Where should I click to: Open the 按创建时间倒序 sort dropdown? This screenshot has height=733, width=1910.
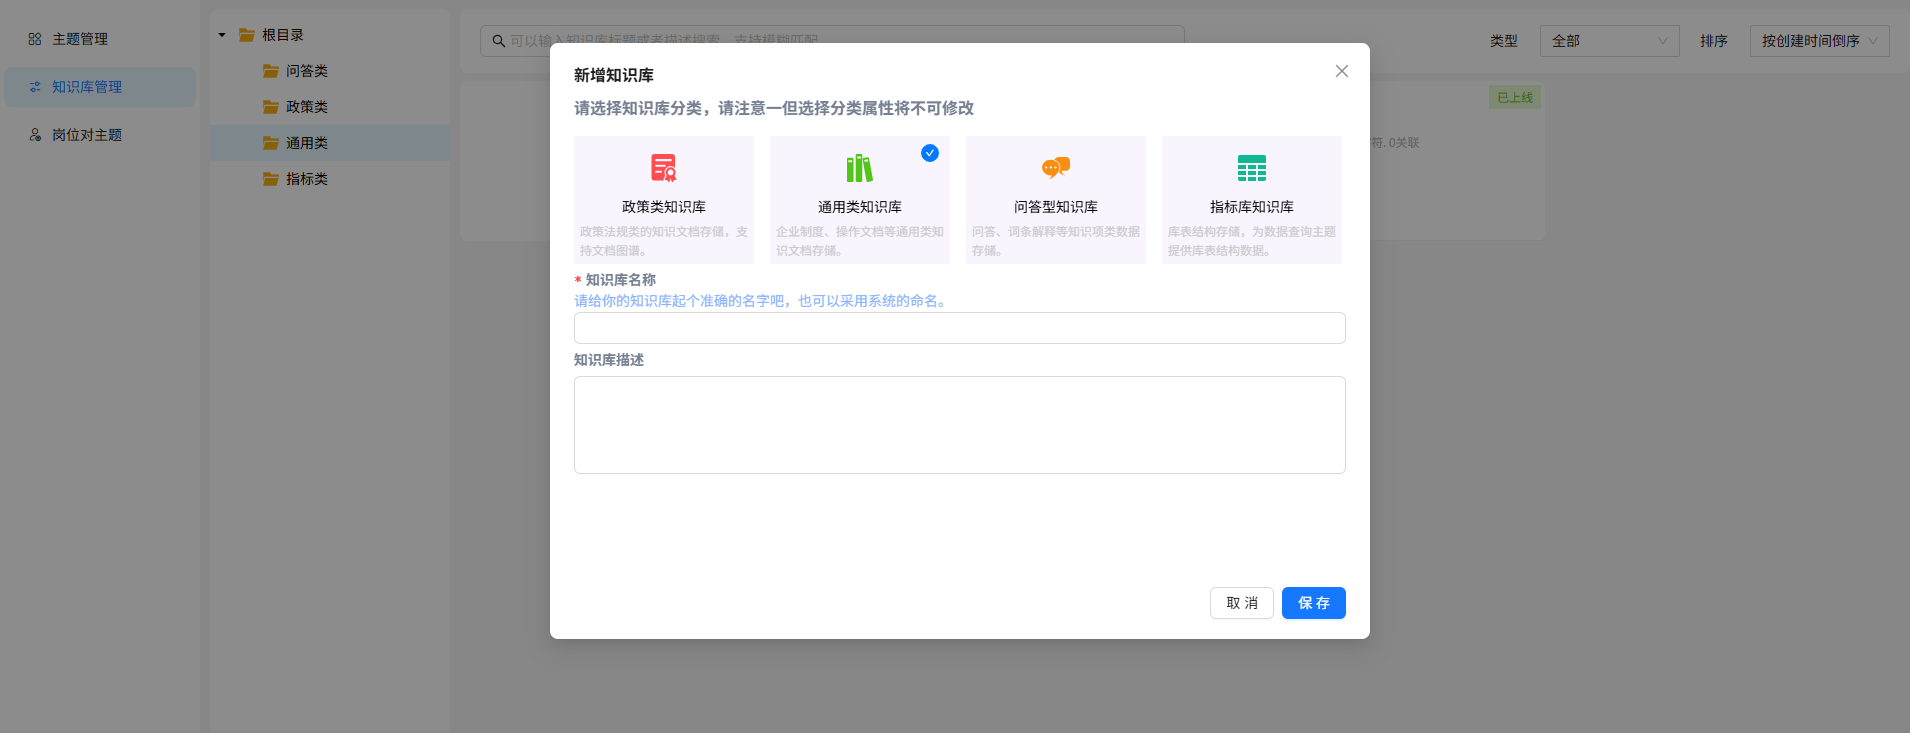(1818, 41)
